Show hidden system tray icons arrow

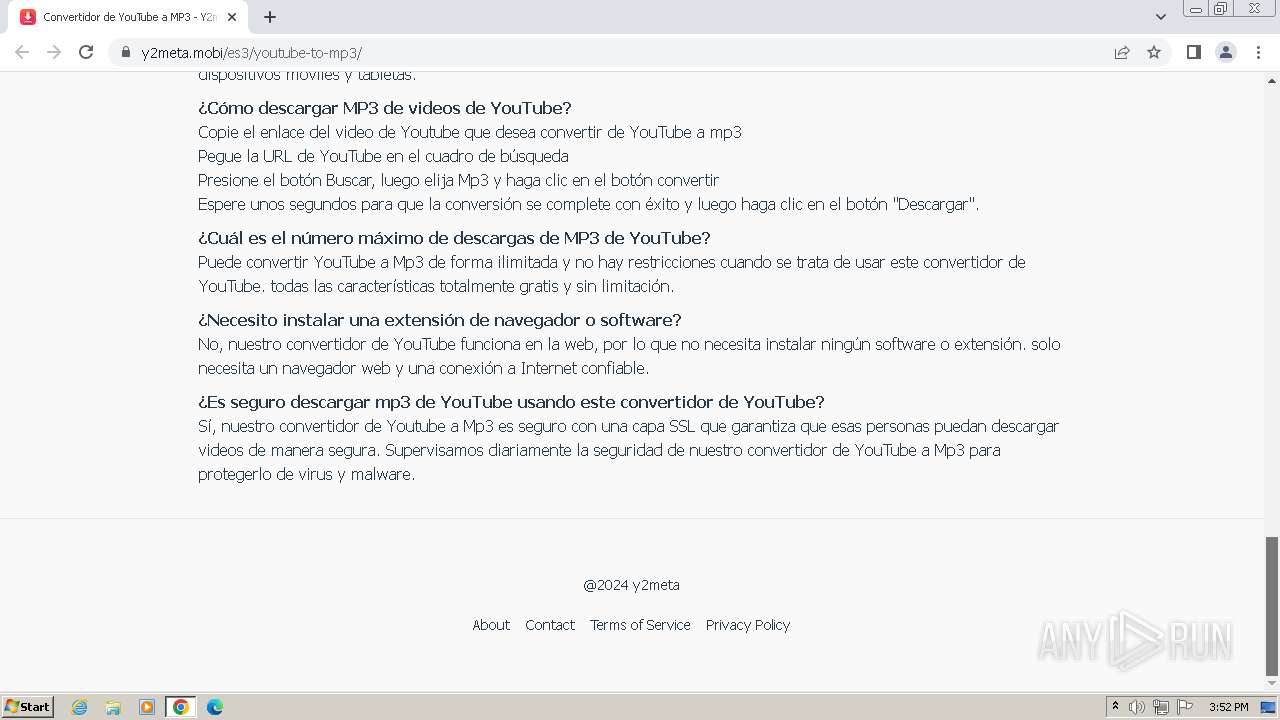coord(1115,707)
